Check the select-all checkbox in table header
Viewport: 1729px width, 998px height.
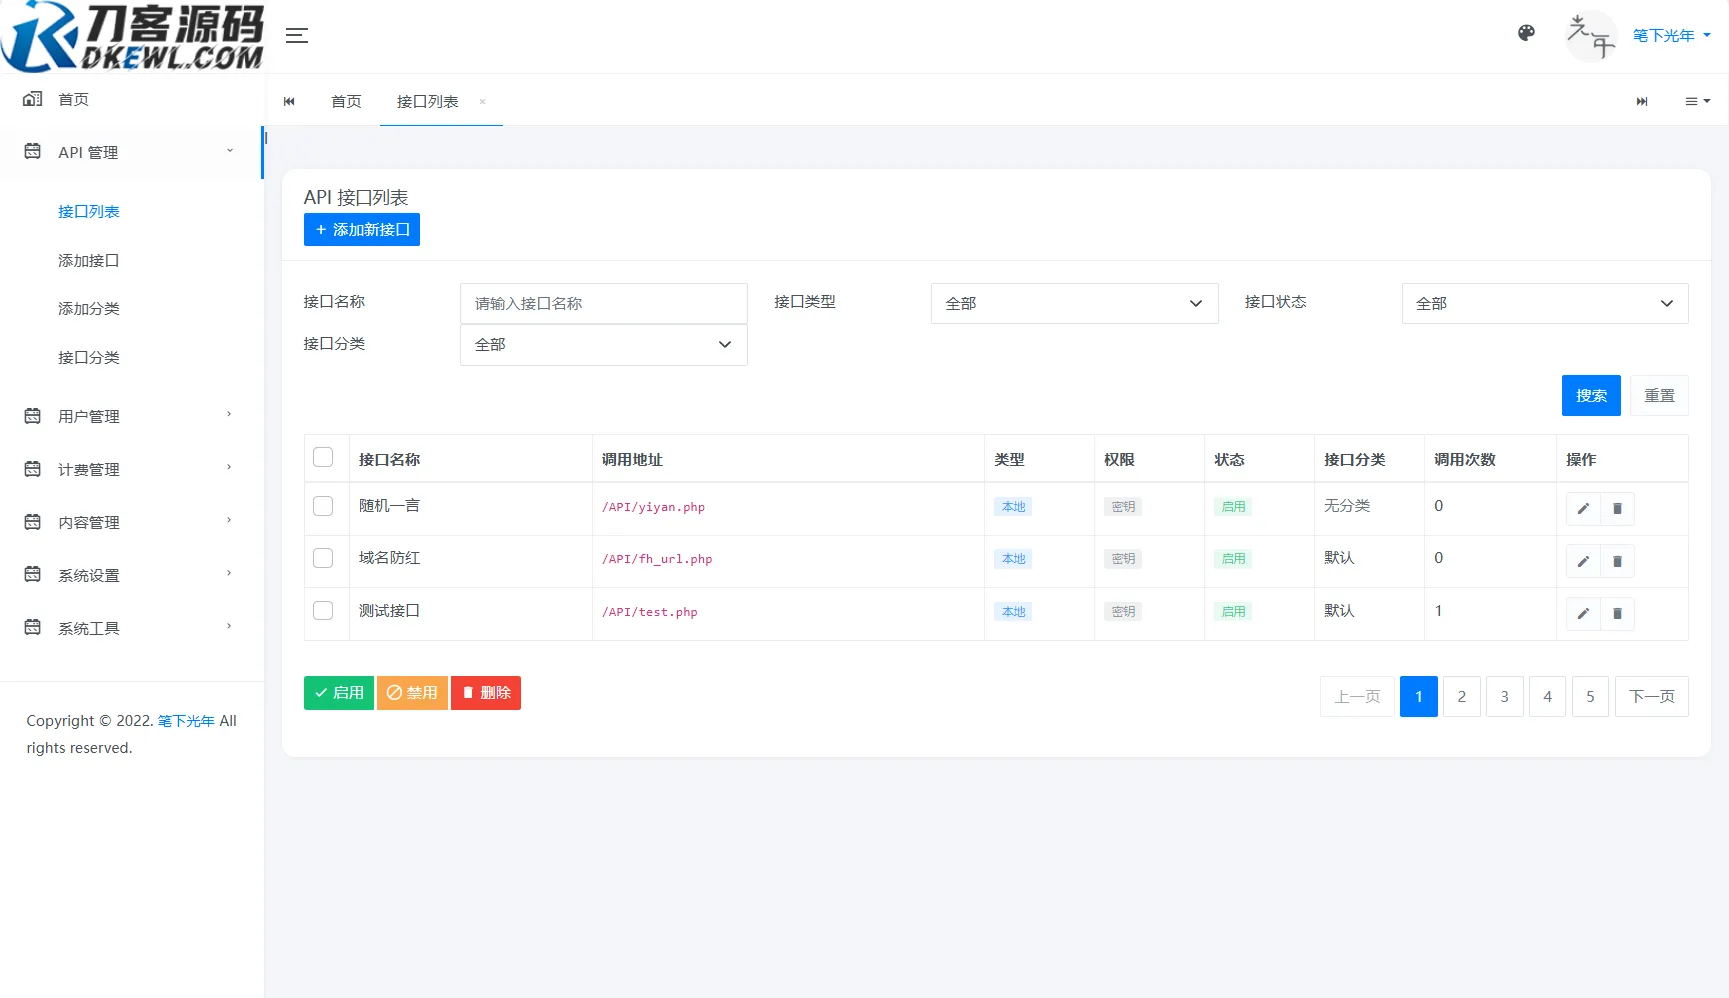click(x=323, y=456)
